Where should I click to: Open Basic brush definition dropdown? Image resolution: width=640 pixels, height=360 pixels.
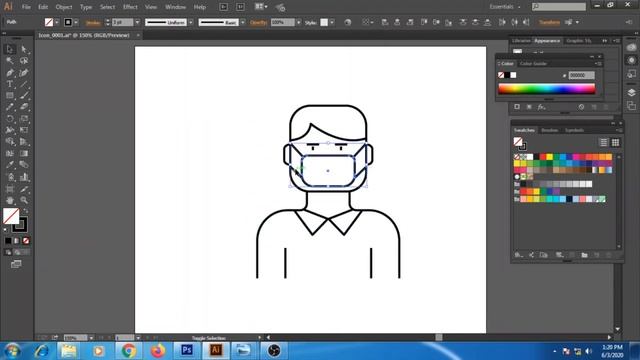point(243,22)
